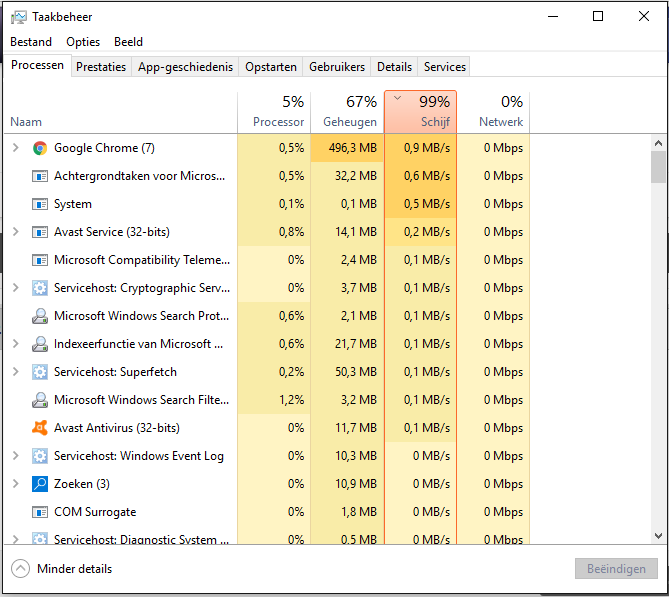Viewport: 670px width, 597px height.
Task: Expand Avast Service (32-bits) entry
Action: tap(16, 232)
